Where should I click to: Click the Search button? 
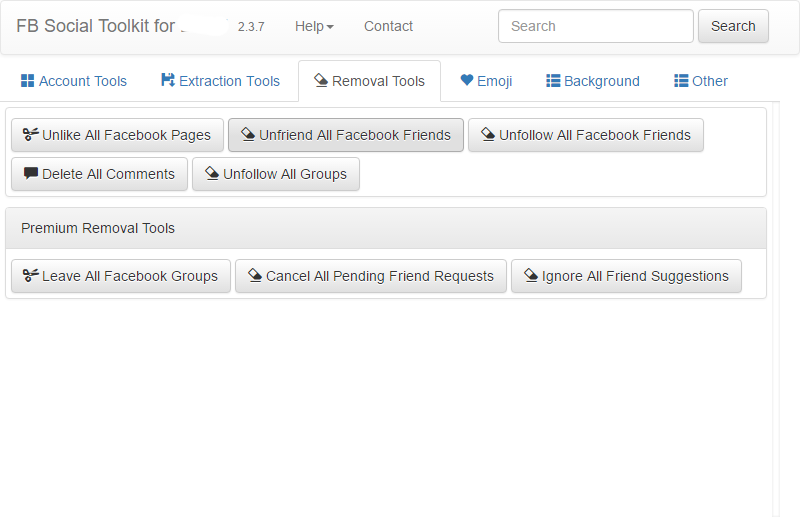[x=733, y=26]
